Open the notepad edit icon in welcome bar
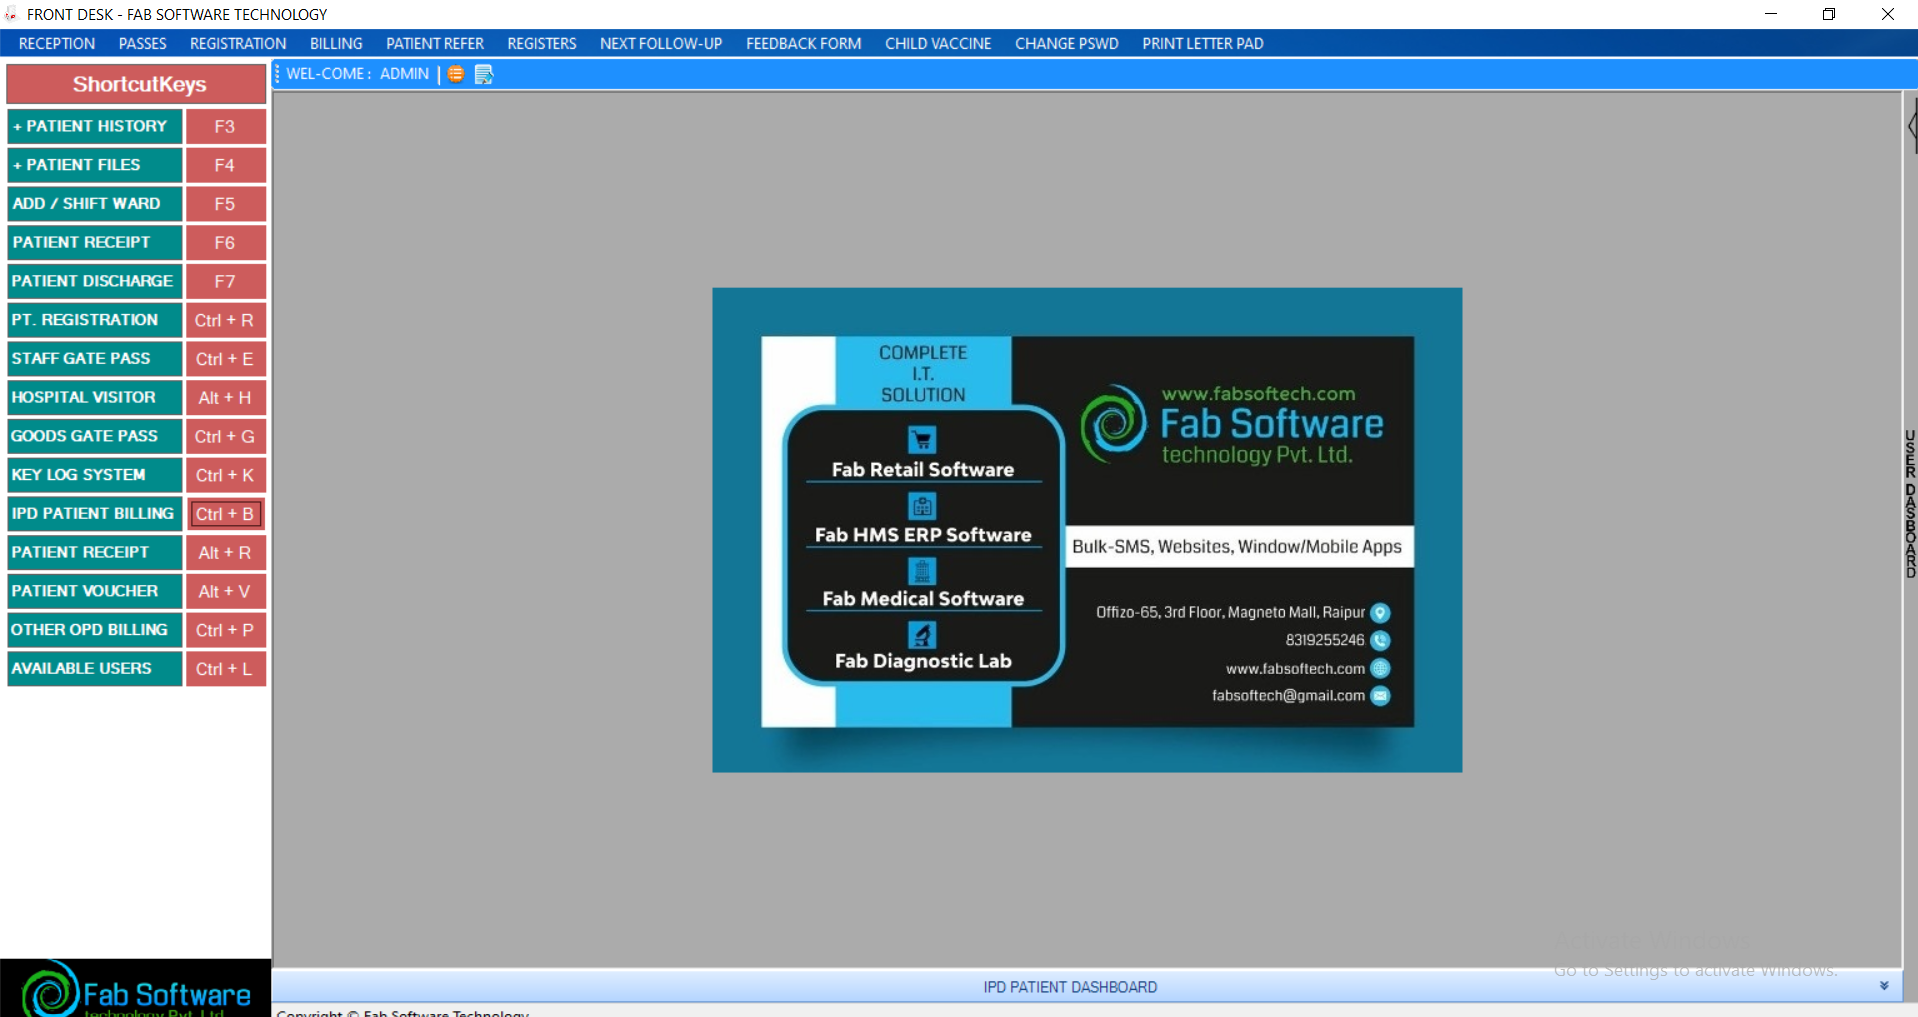Image resolution: width=1918 pixels, height=1017 pixels. 484,74
